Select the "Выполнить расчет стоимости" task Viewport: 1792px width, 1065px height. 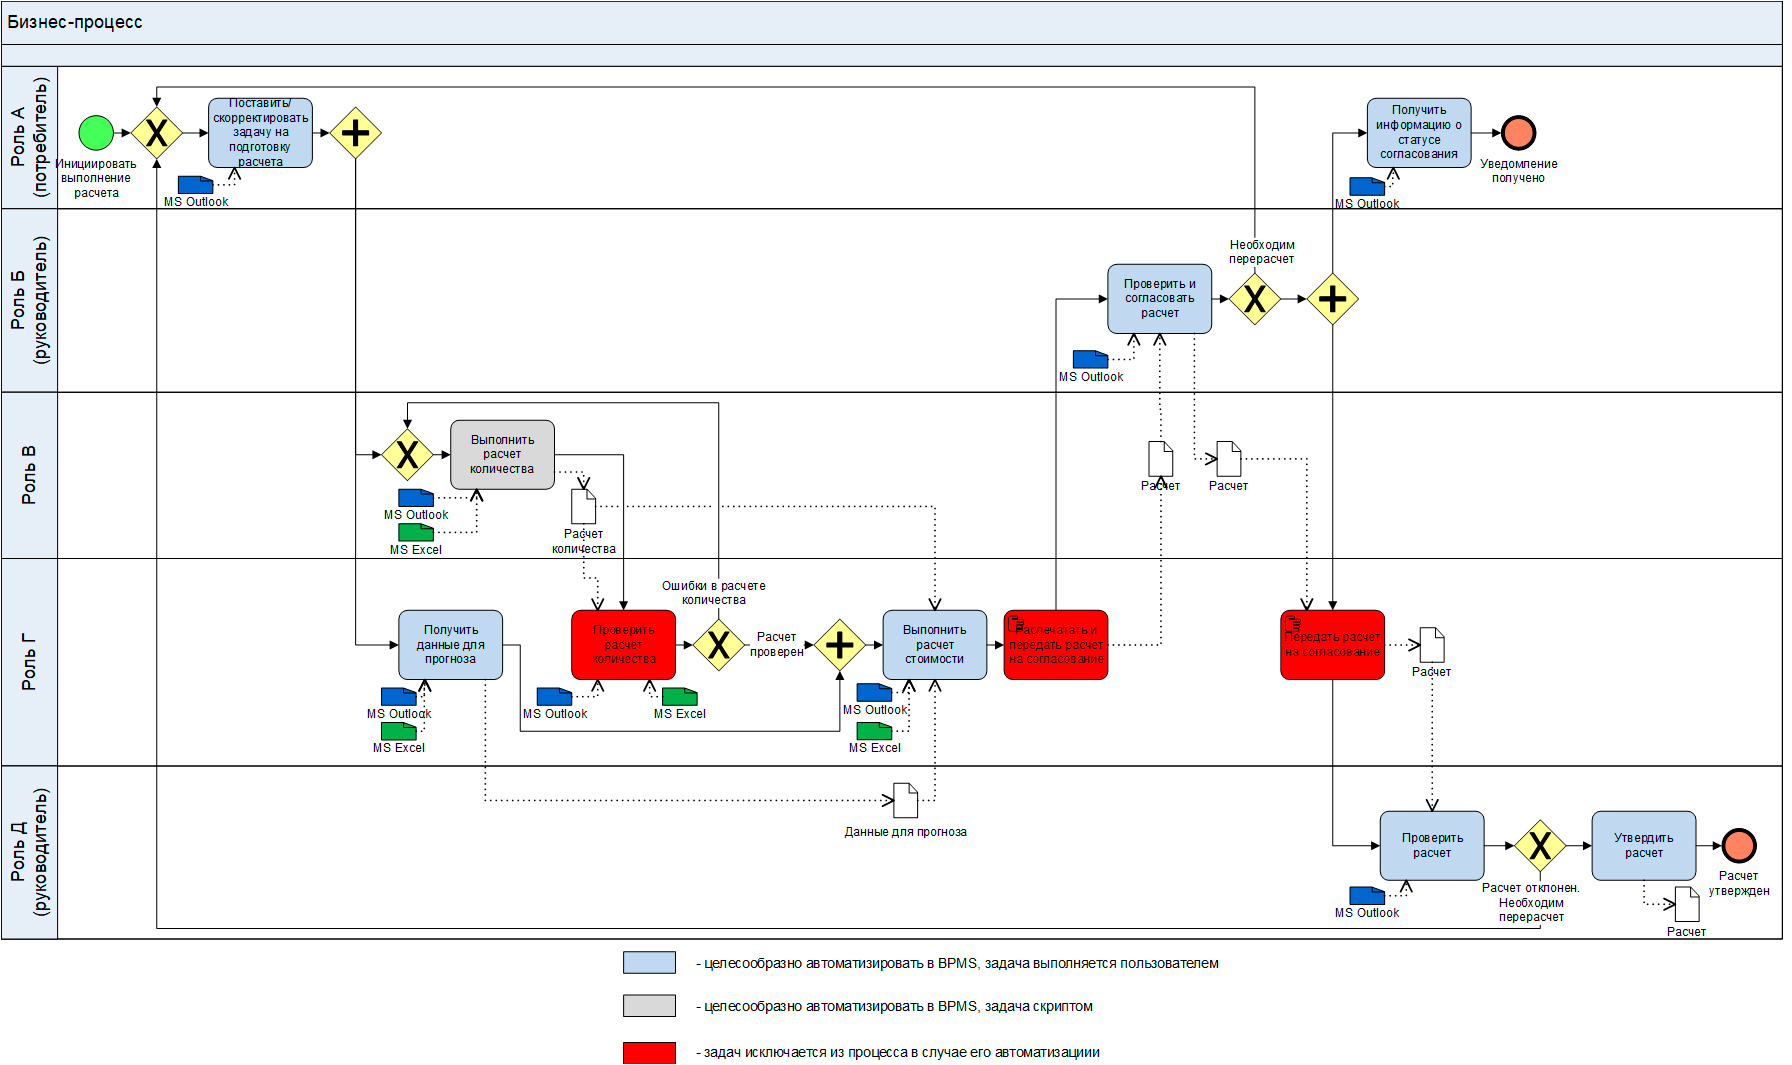[x=934, y=645]
